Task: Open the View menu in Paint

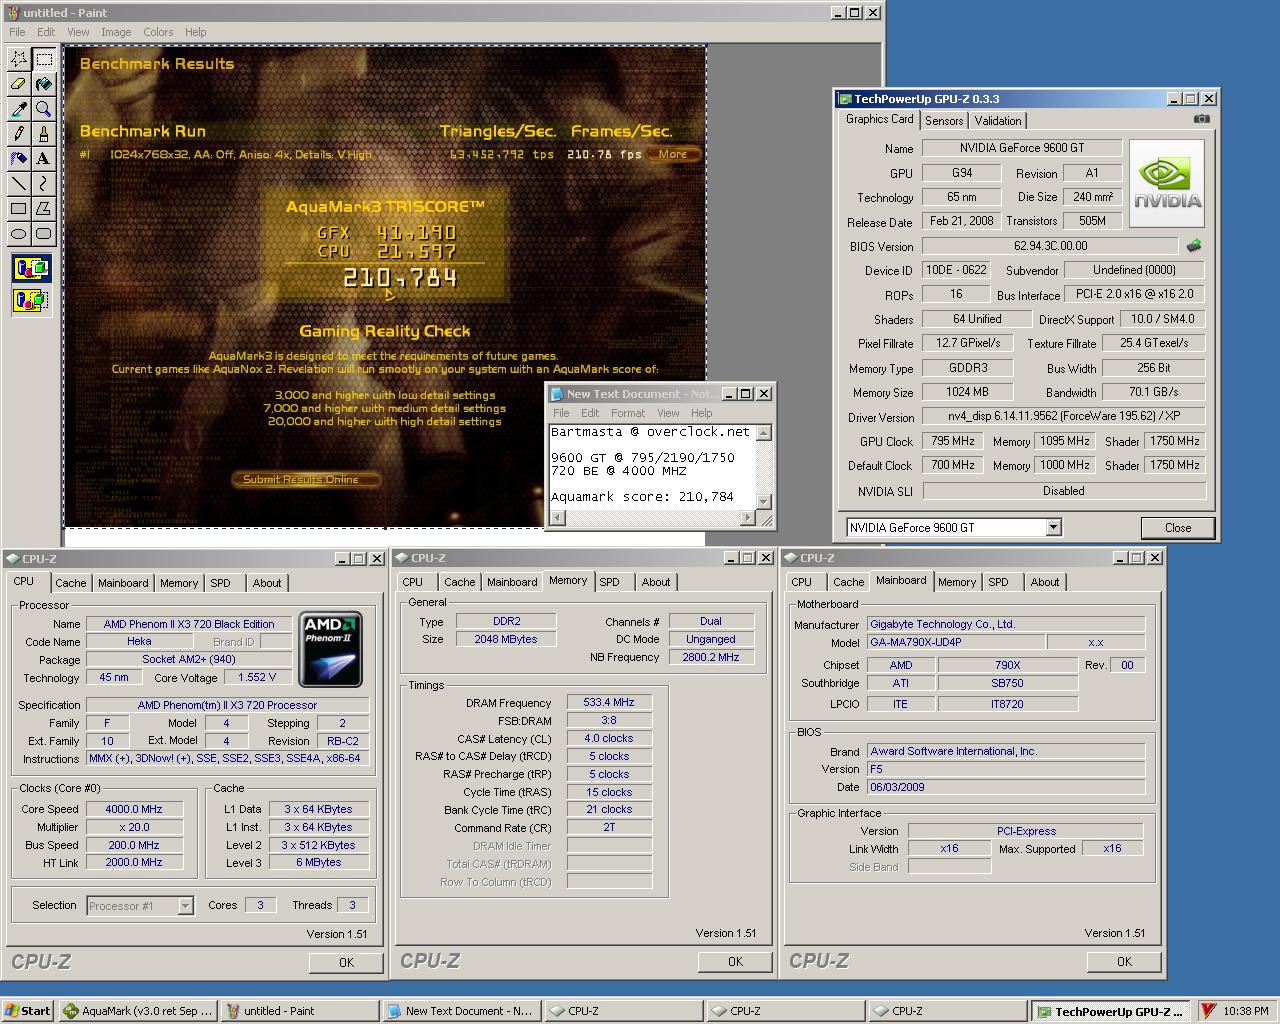Action: 78,32
